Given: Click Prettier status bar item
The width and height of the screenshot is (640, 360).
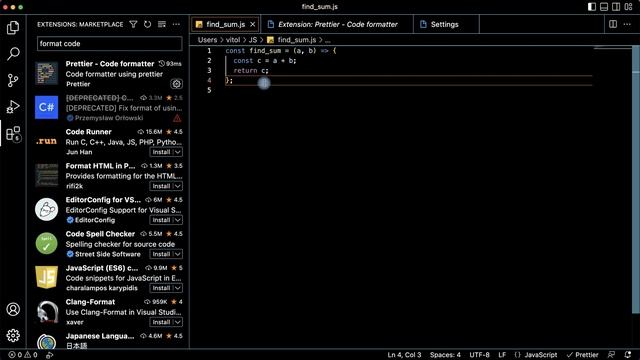Looking at the screenshot, I should [582, 355].
